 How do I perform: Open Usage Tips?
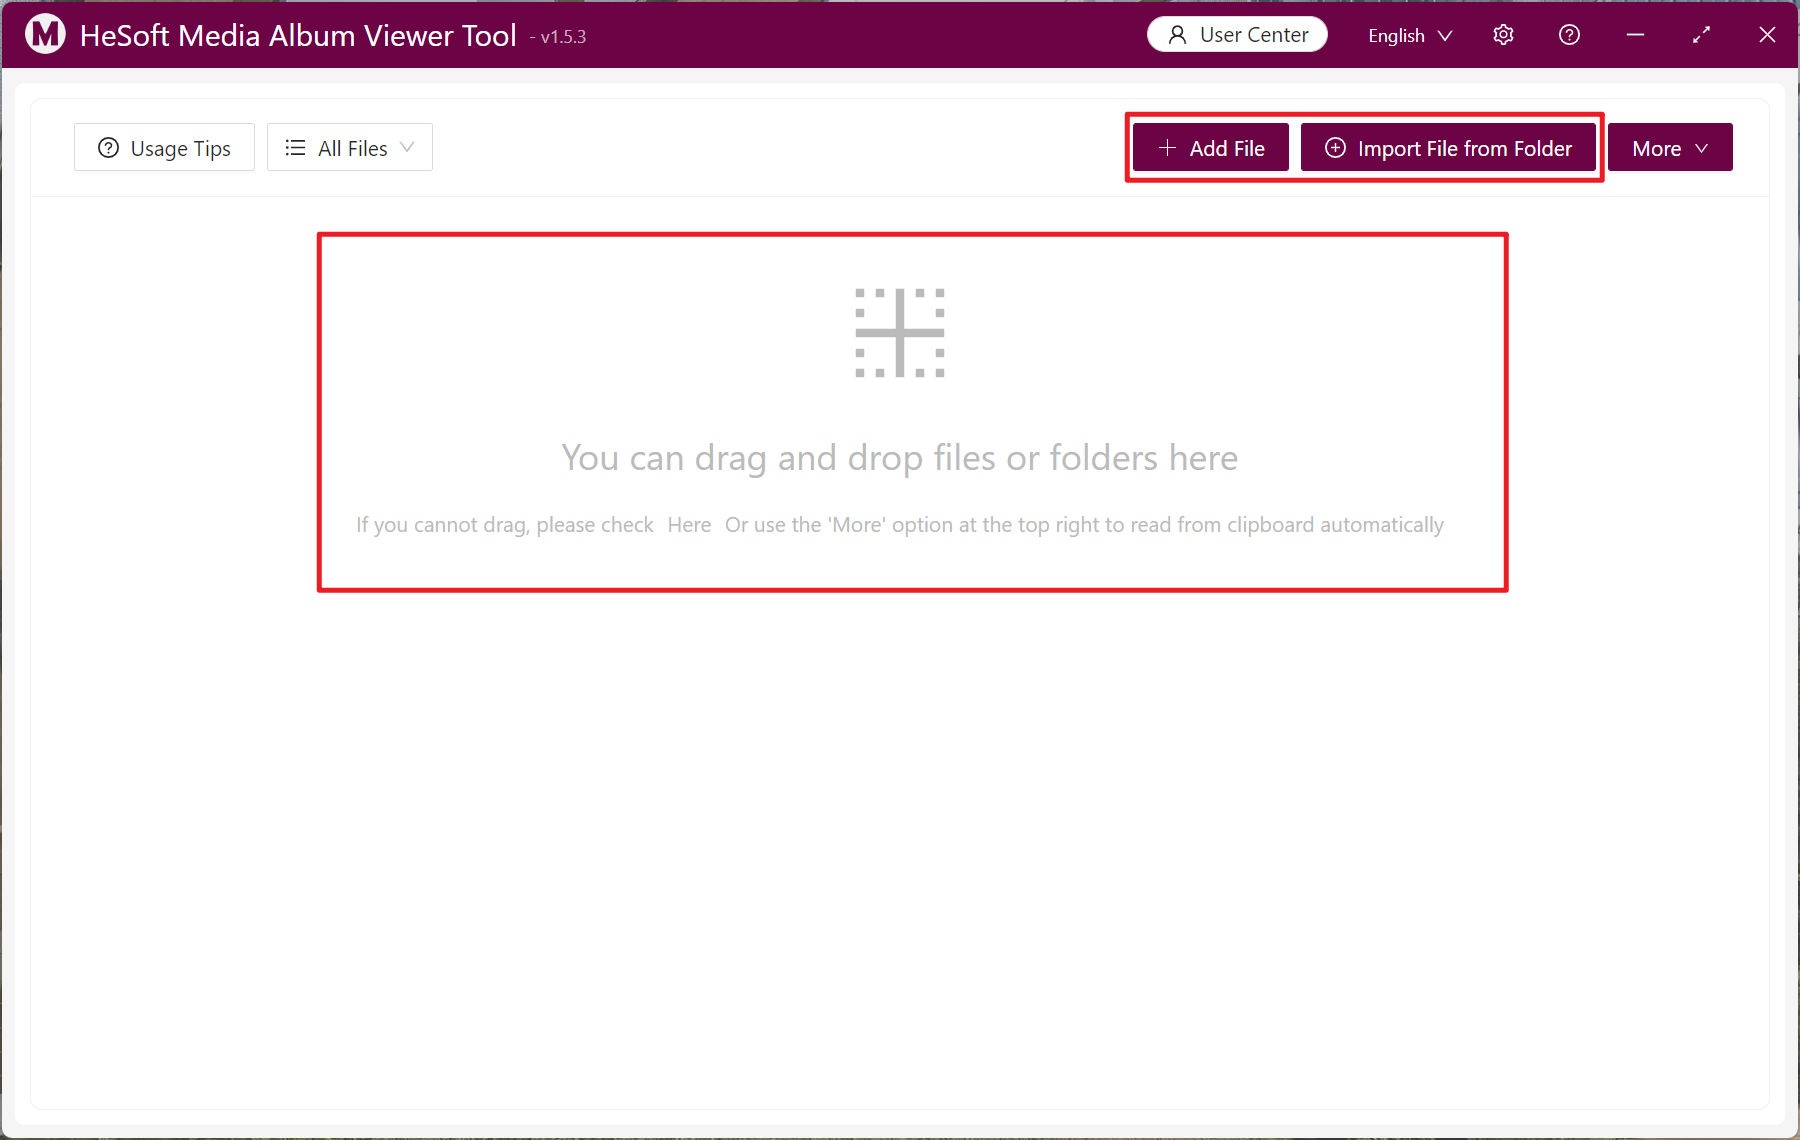[x=164, y=148]
